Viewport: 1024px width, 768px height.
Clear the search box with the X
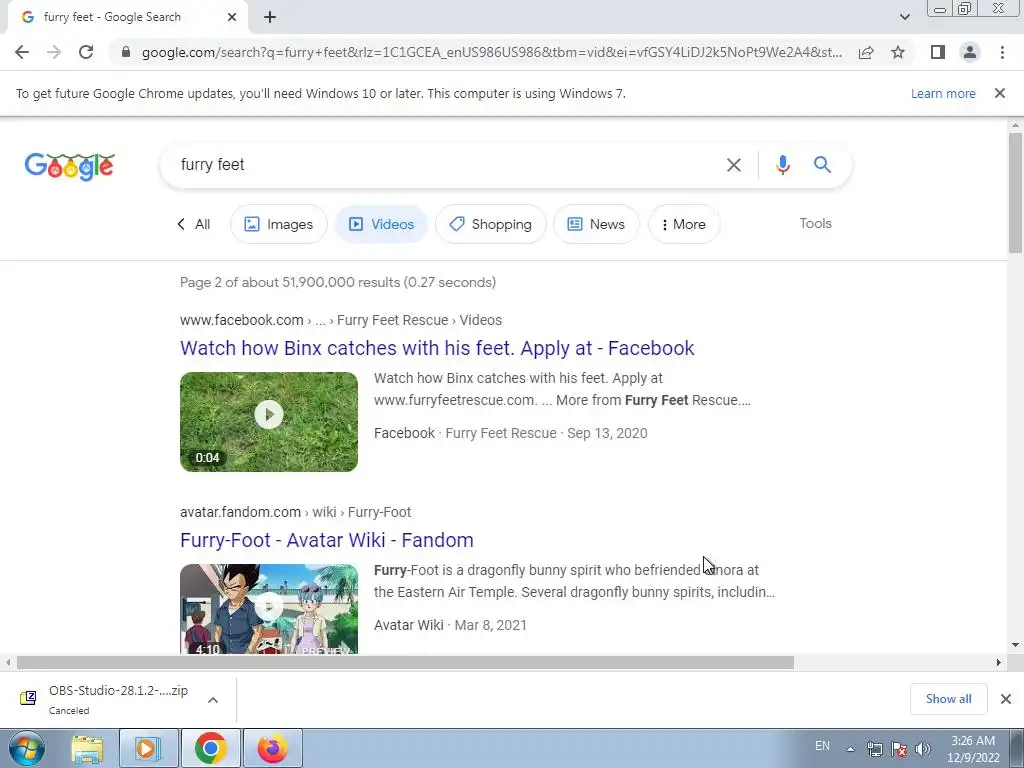734,165
